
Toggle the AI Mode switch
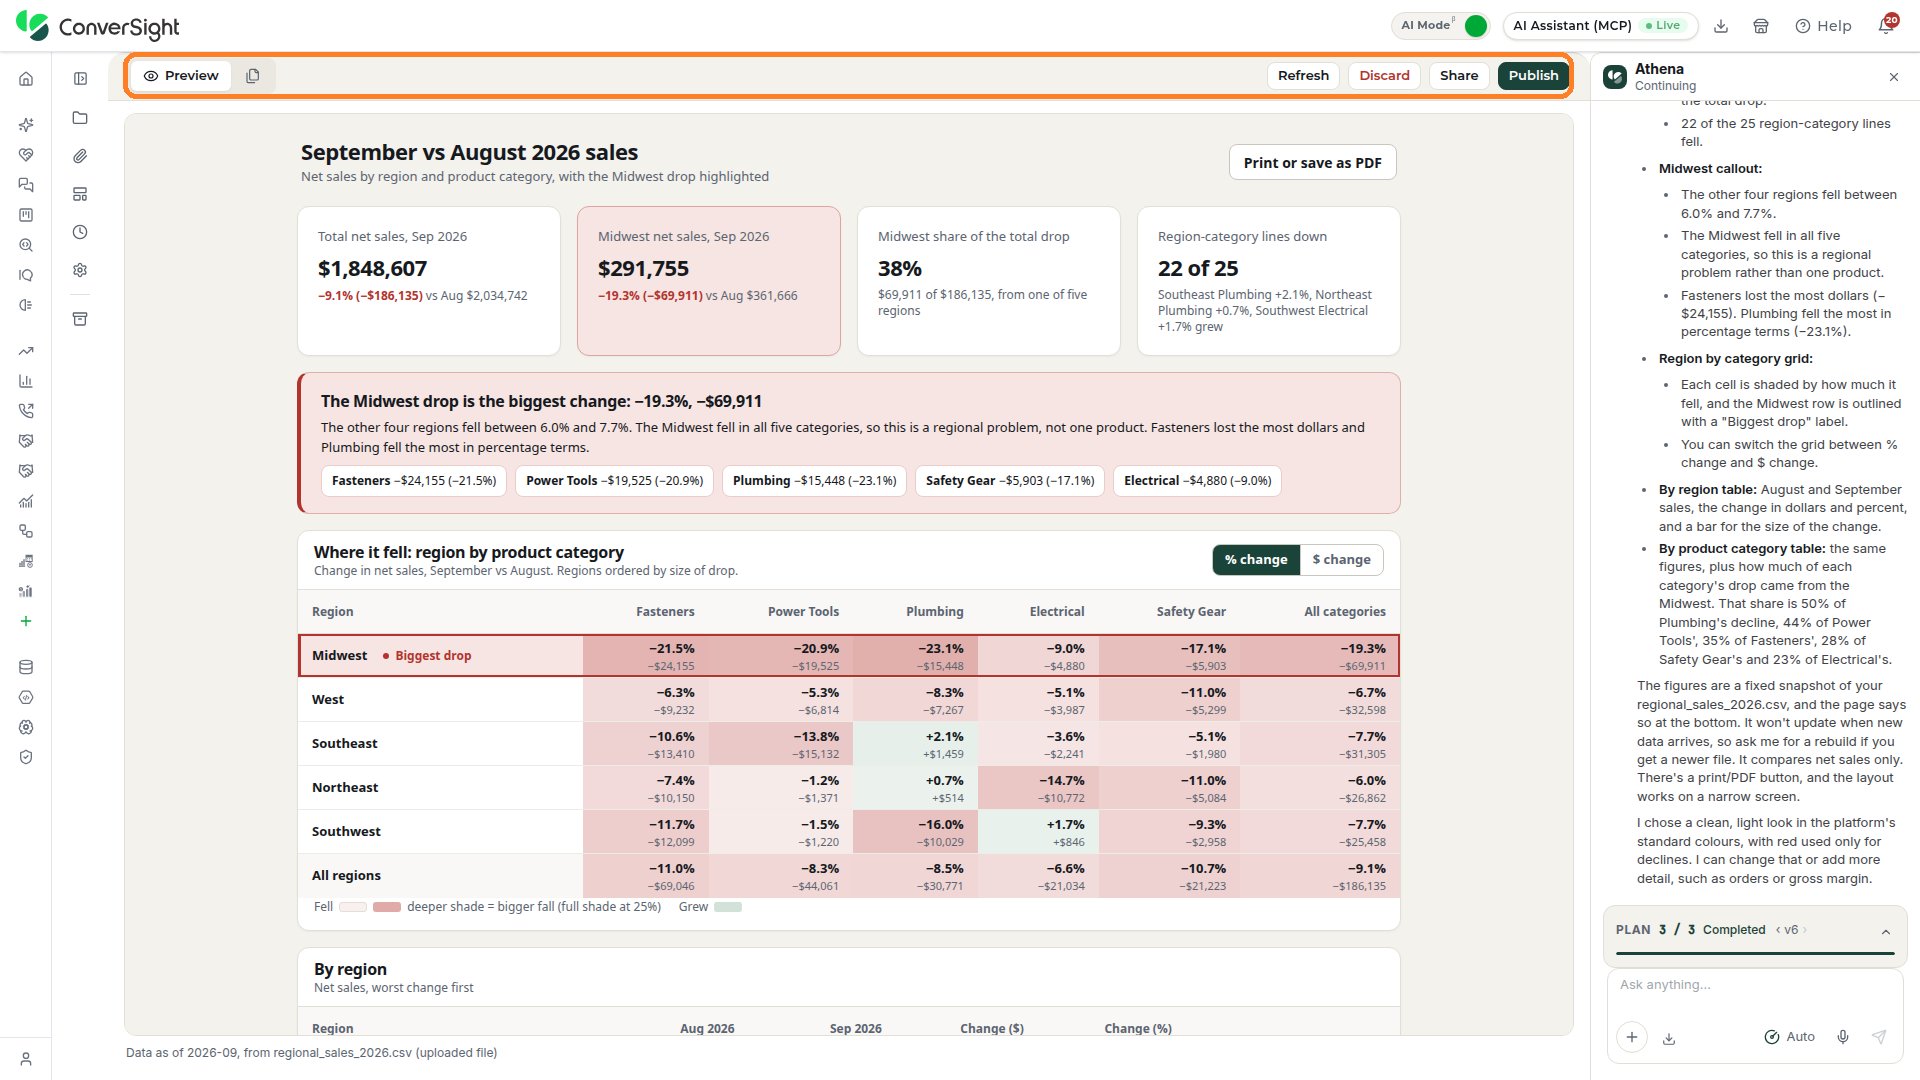tap(1475, 26)
